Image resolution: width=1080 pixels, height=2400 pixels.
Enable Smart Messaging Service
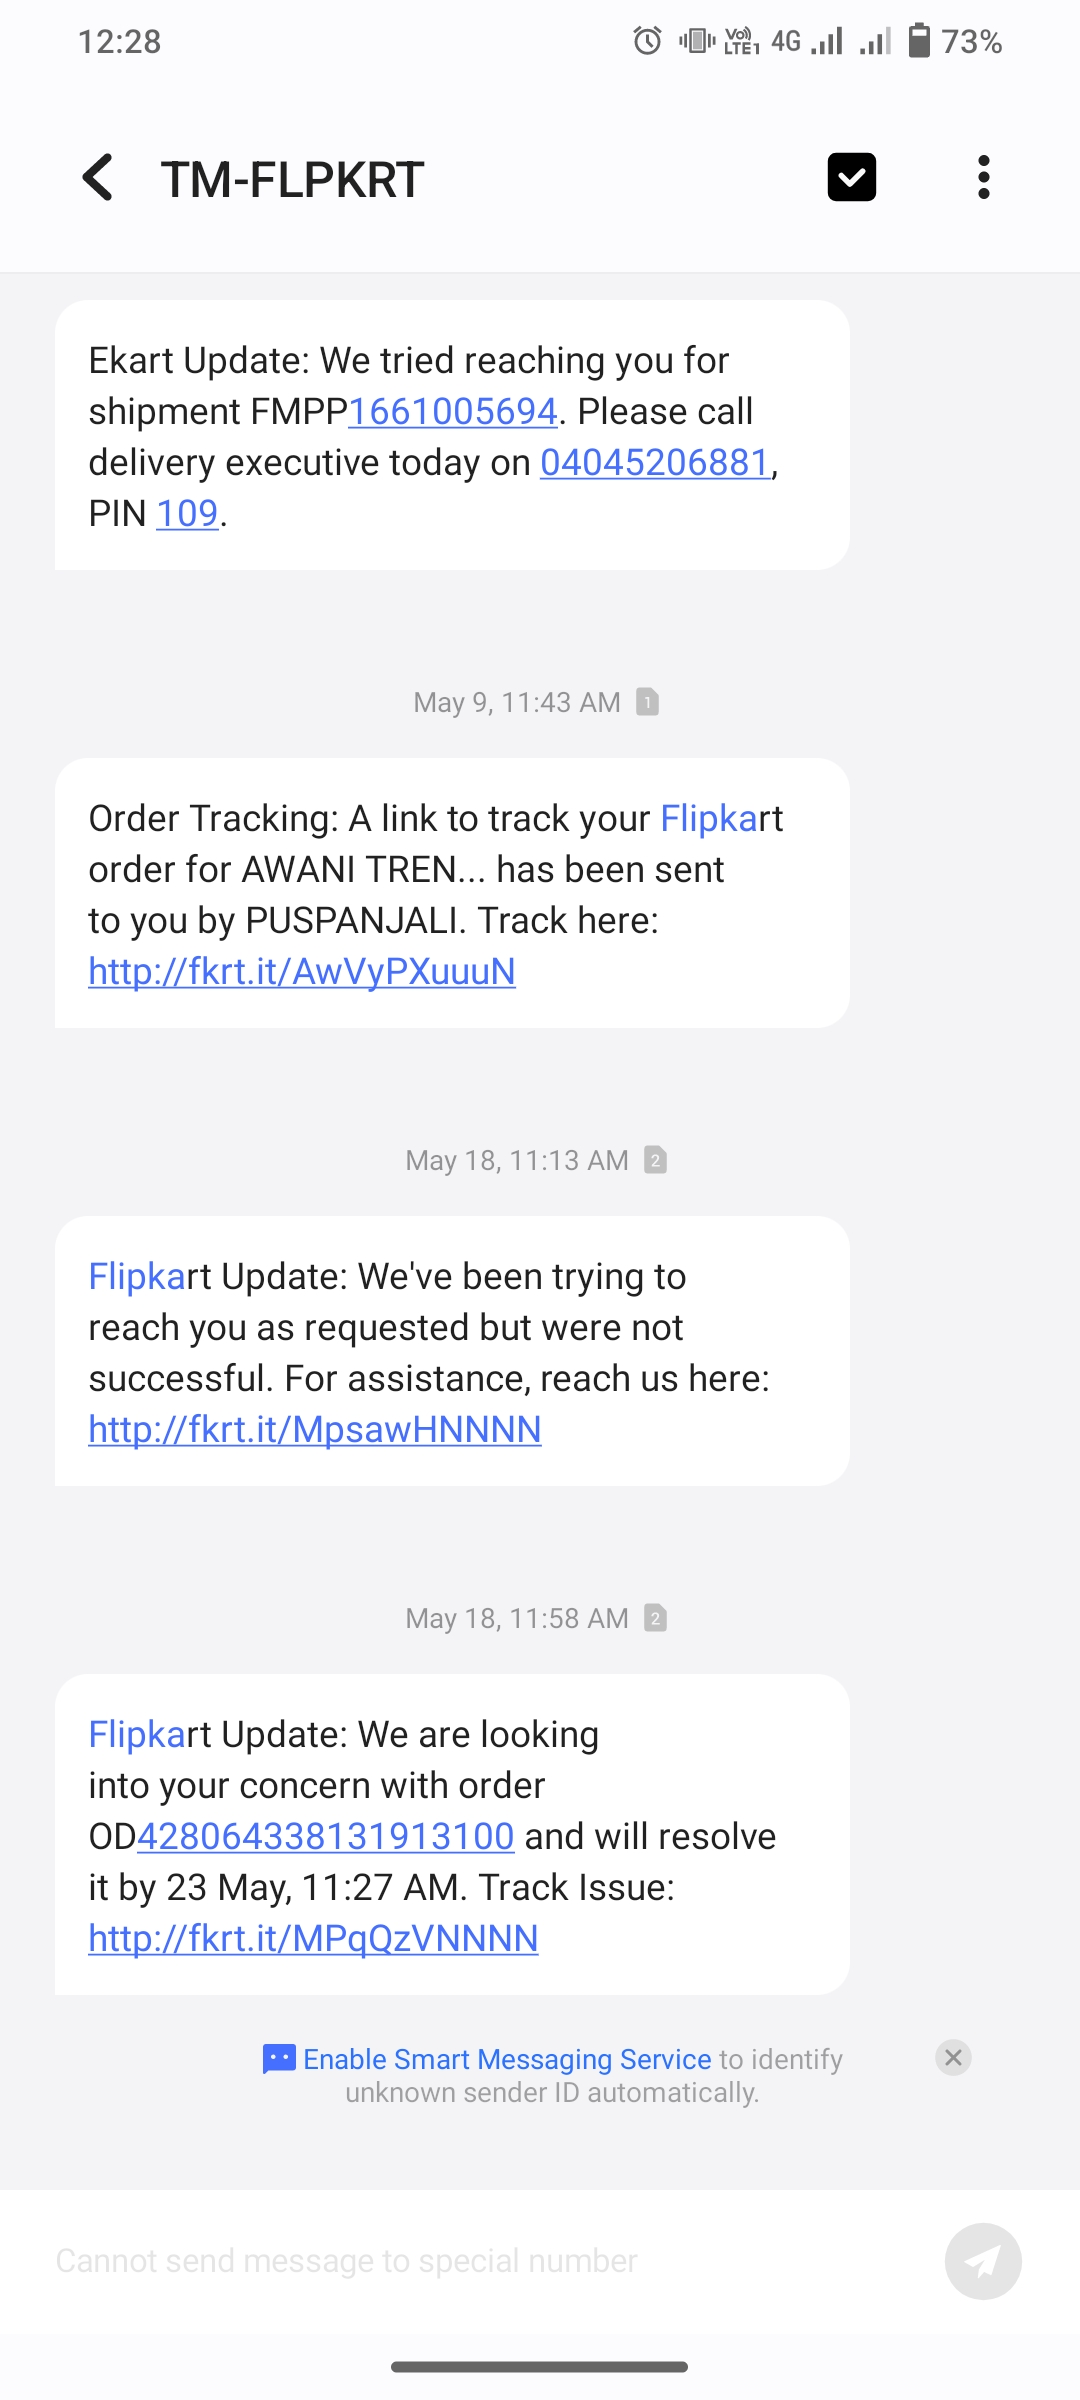pyautogui.click(x=507, y=2059)
